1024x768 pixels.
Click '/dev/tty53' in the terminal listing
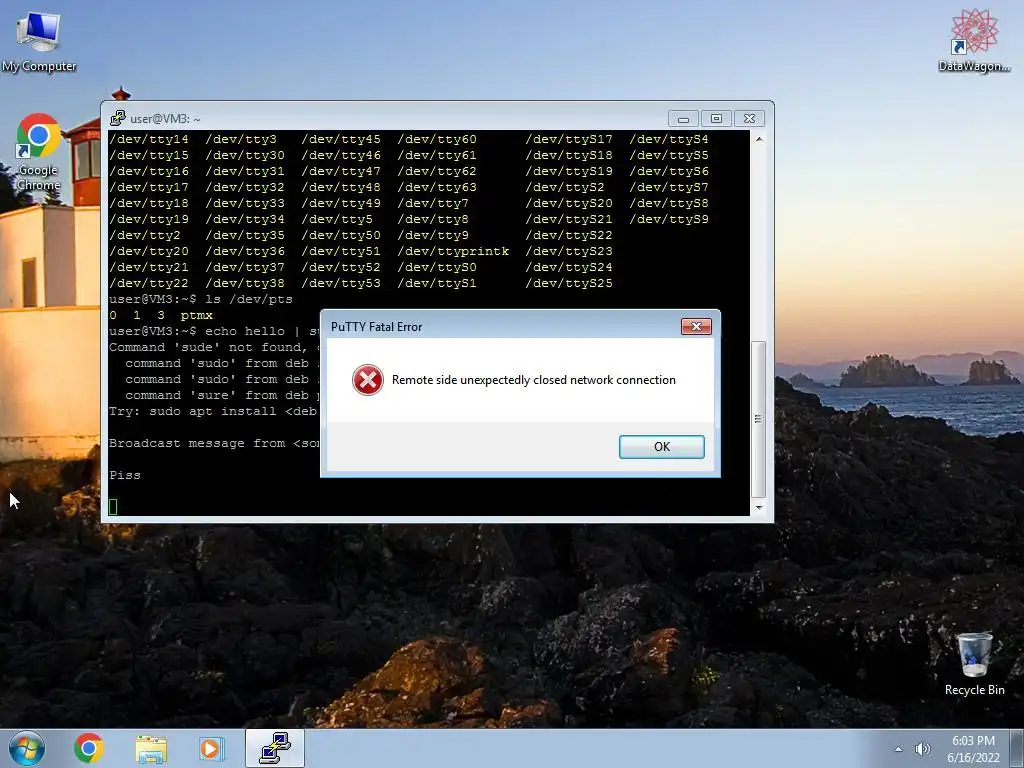(341, 283)
